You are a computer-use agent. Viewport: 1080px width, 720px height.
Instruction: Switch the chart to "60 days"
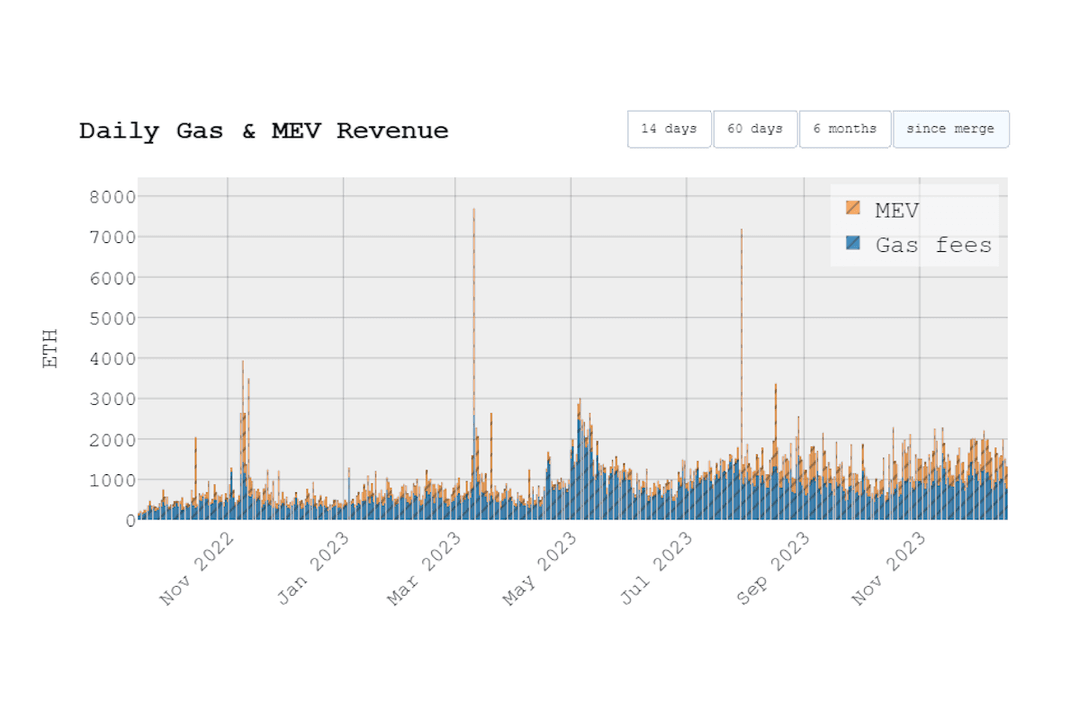(755, 129)
